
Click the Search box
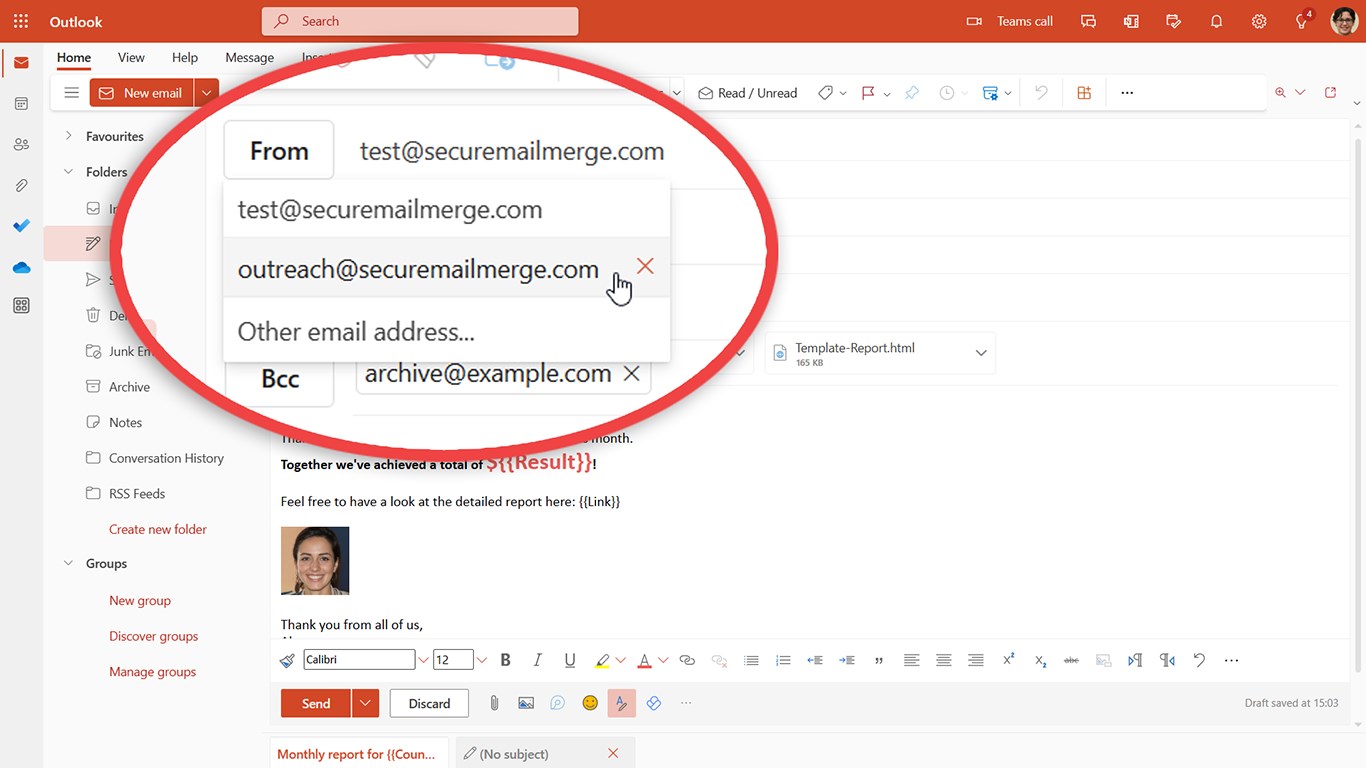[420, 21]
